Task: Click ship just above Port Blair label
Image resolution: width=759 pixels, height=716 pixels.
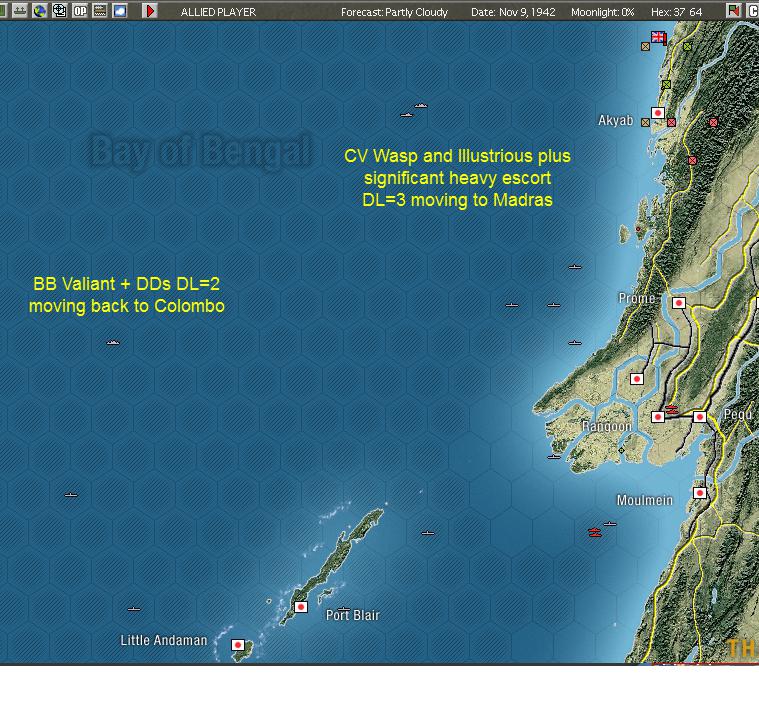Action: click(x=343, y=609)
